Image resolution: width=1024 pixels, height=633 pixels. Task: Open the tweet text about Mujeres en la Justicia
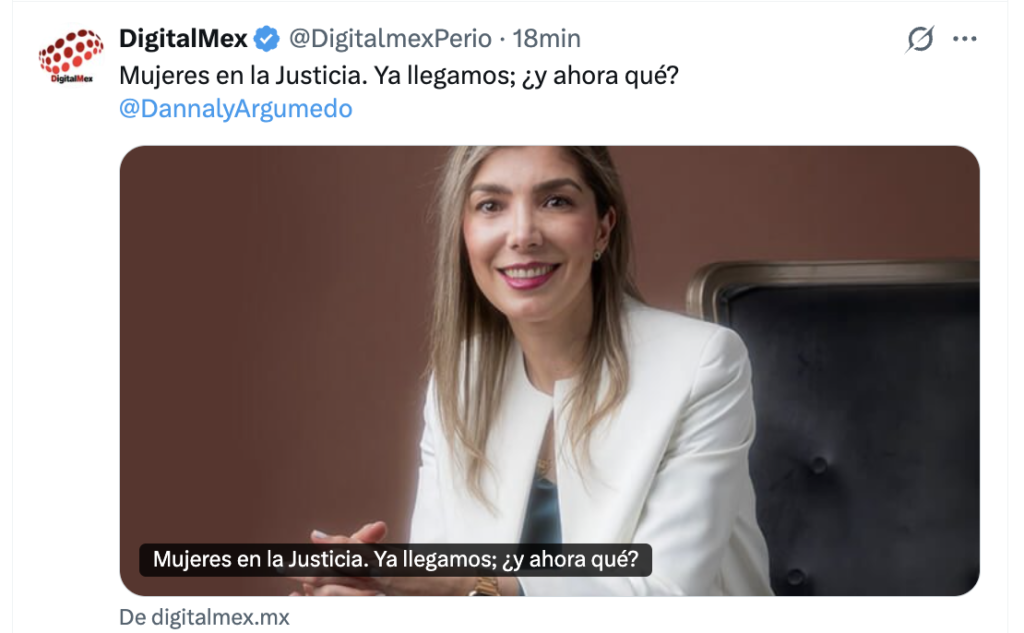pyautogui.click(x=399, y=76)
